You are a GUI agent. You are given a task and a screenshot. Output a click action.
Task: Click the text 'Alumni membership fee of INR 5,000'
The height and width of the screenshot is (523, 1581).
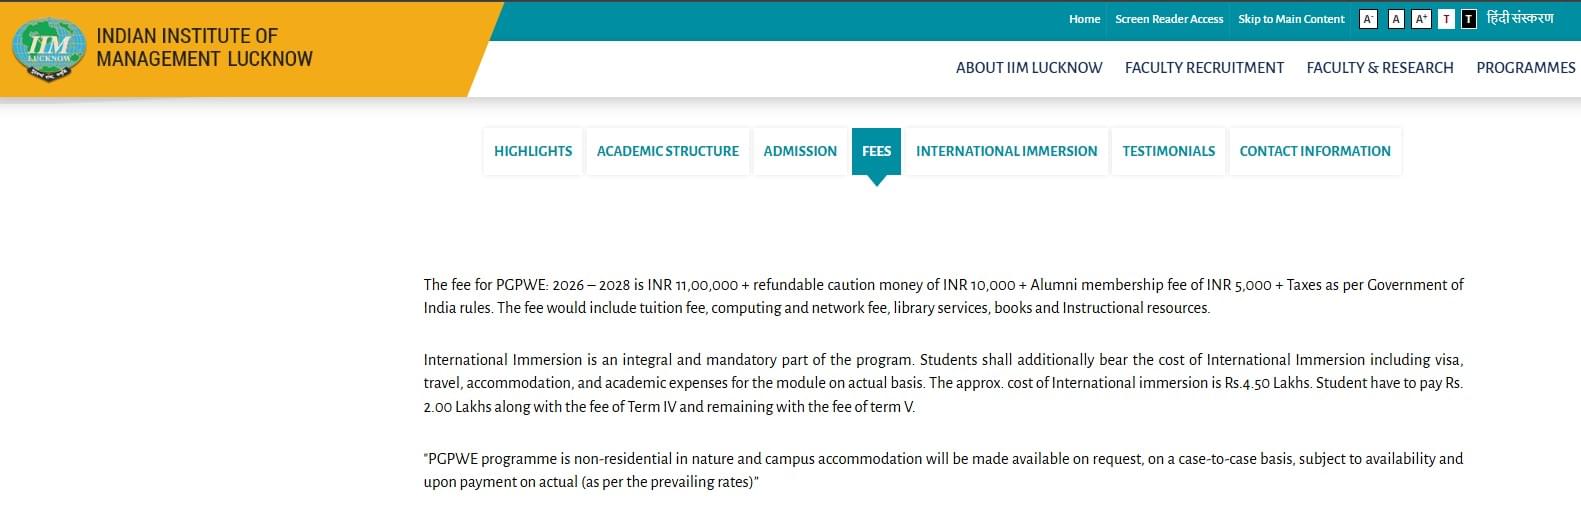[1150, 285]
